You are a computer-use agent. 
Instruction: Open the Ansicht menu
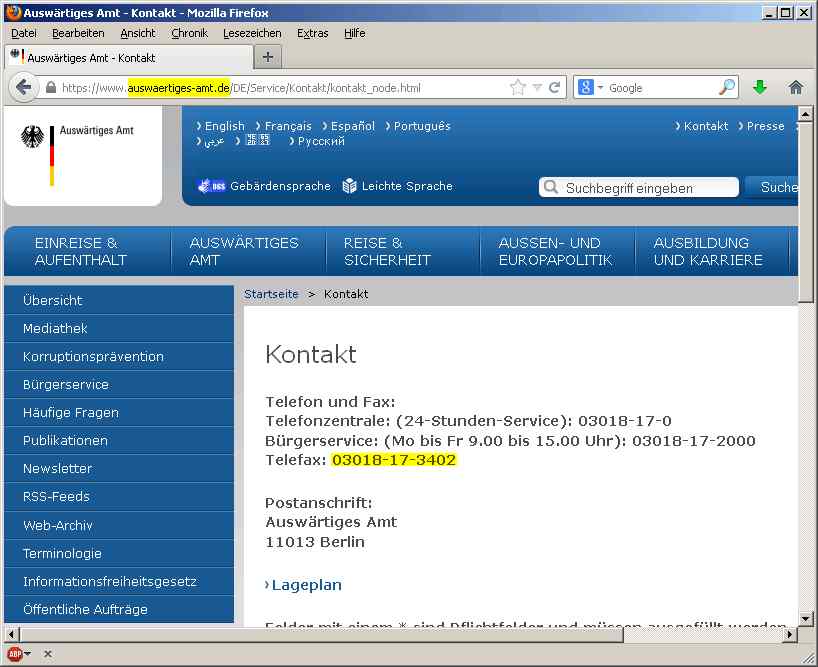pos(138,33)
